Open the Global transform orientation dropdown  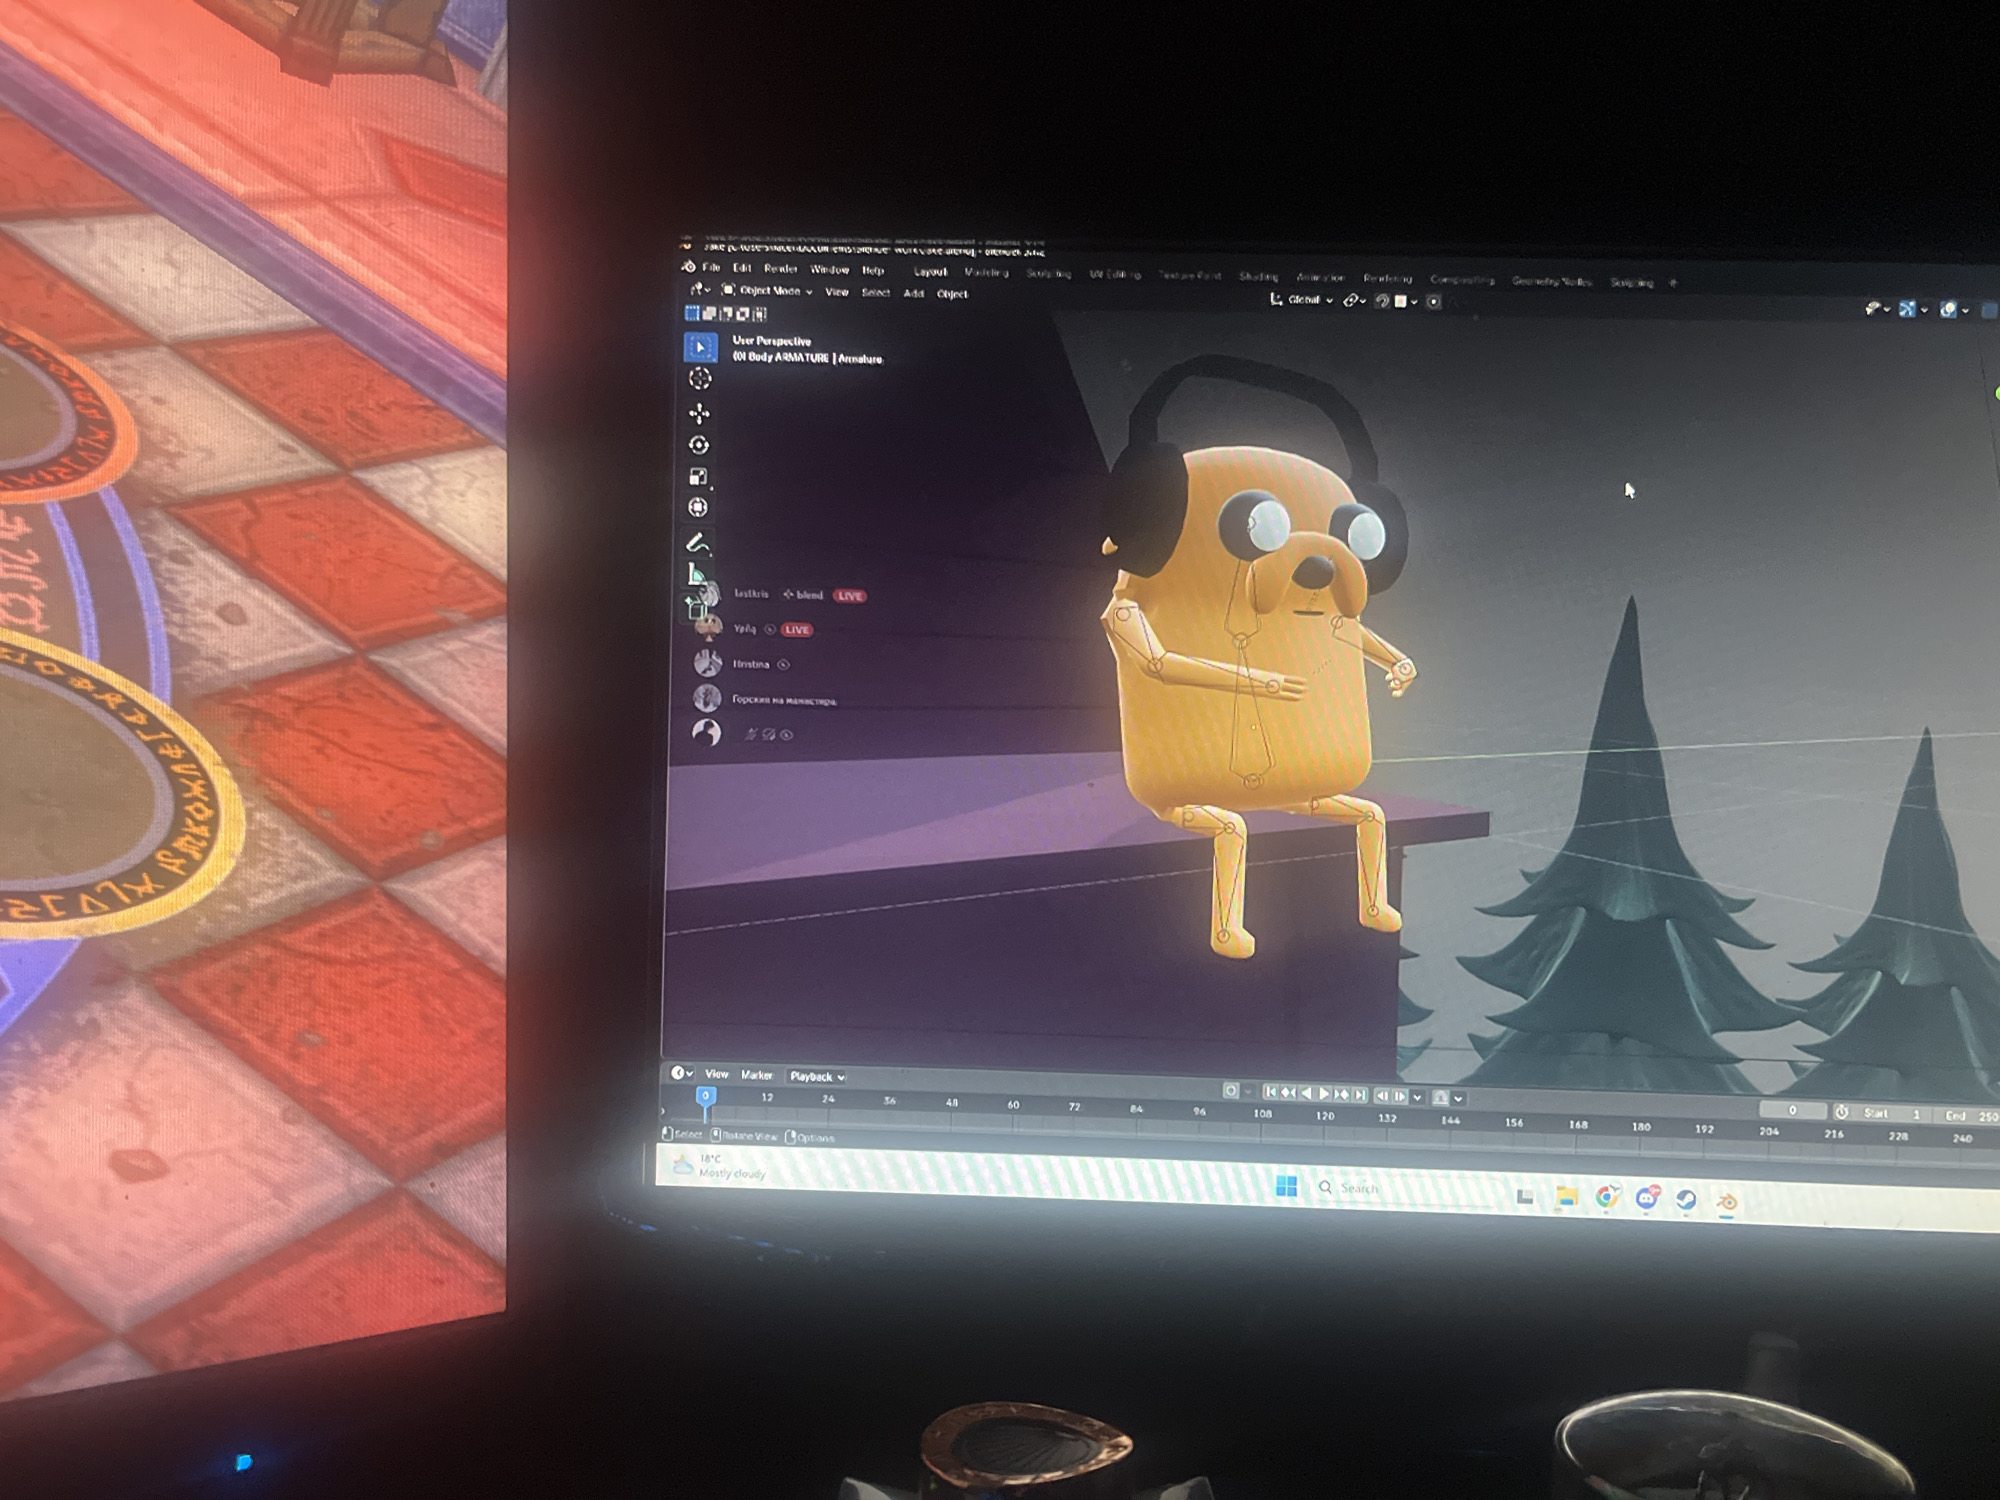pyautogui.click(x=1301, y=300)
